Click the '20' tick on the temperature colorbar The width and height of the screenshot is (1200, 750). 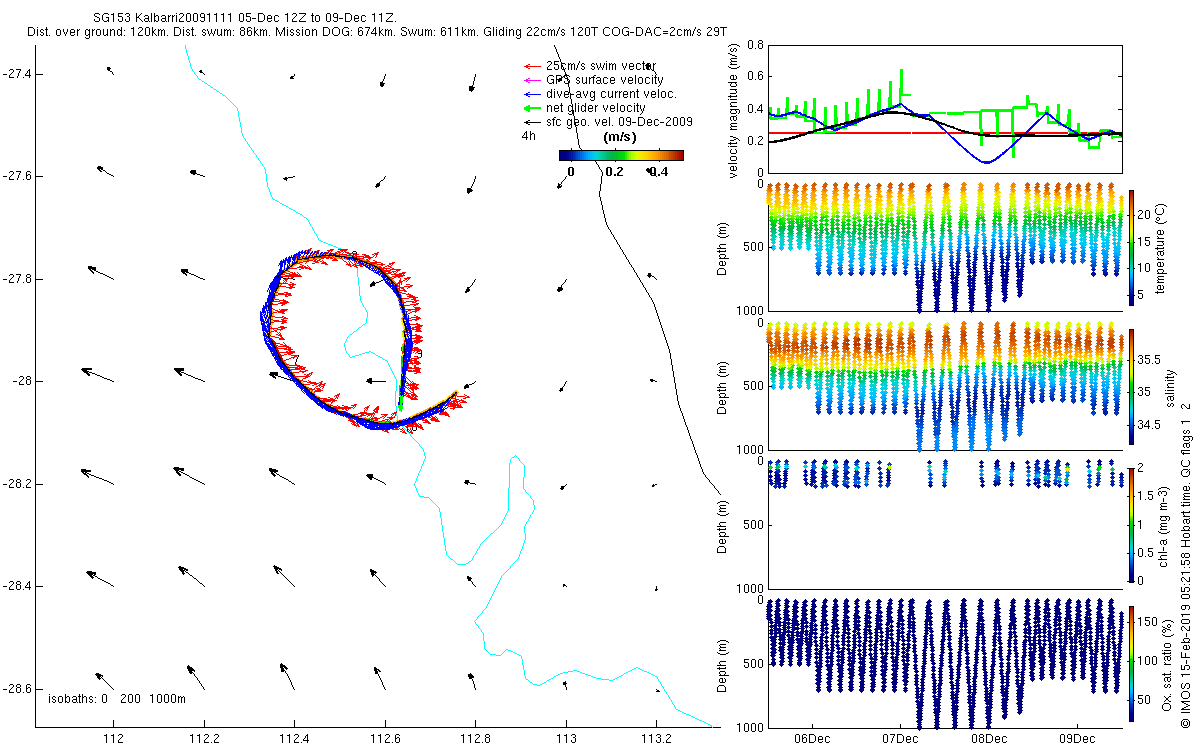point(1144,214)
